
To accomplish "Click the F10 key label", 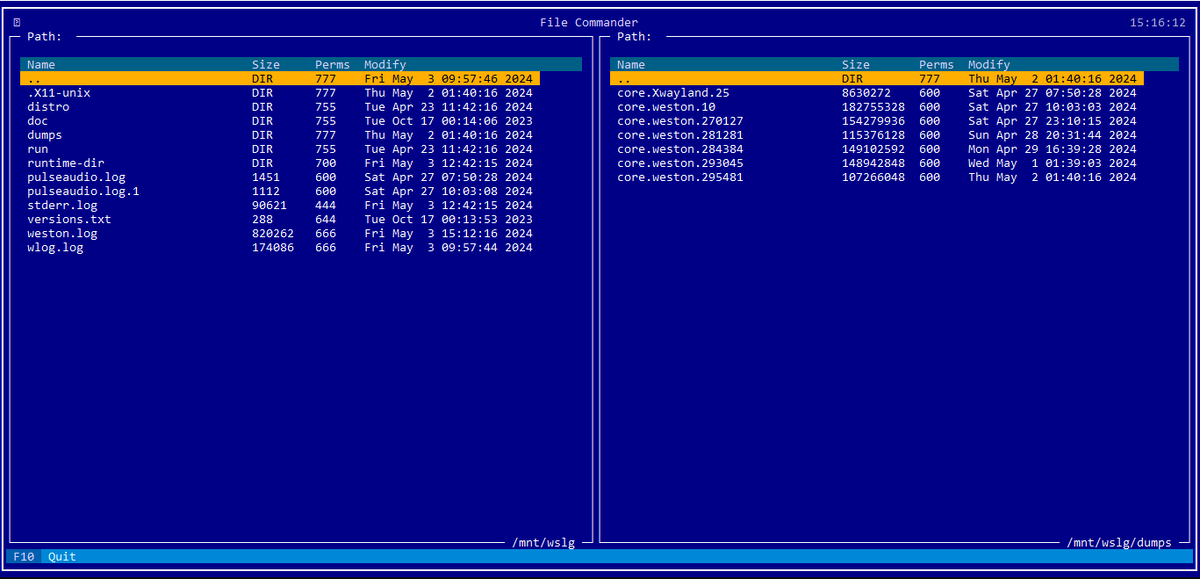I will (24, 557).
